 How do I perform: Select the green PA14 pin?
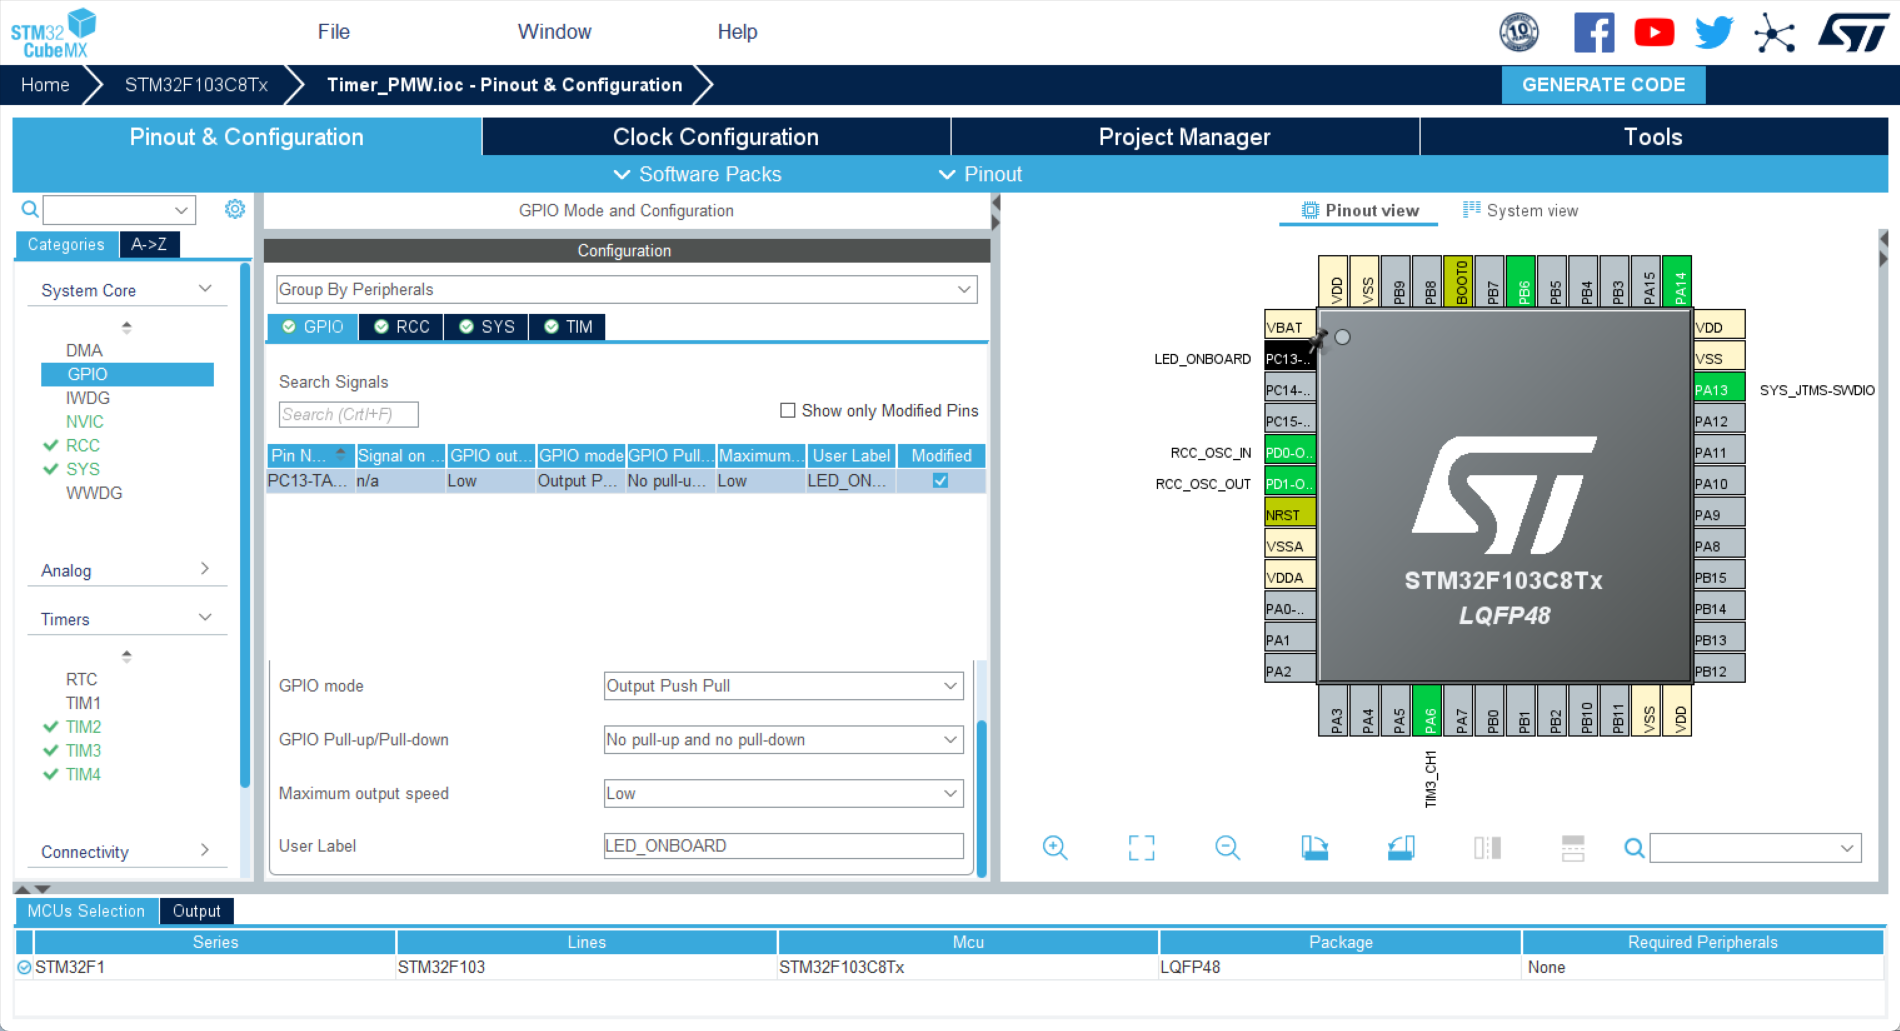[x=1678, y=281]
